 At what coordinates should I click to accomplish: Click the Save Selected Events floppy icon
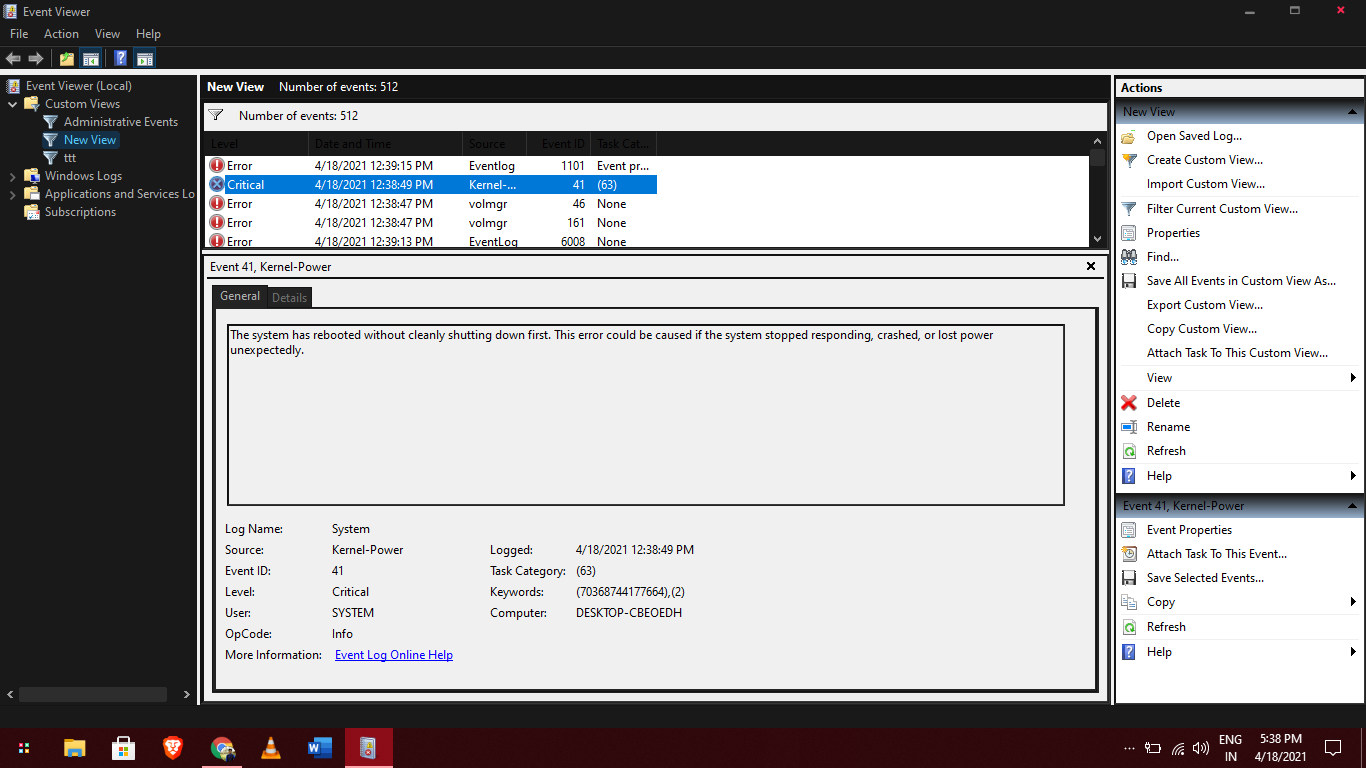click(x=1129, y=578)
